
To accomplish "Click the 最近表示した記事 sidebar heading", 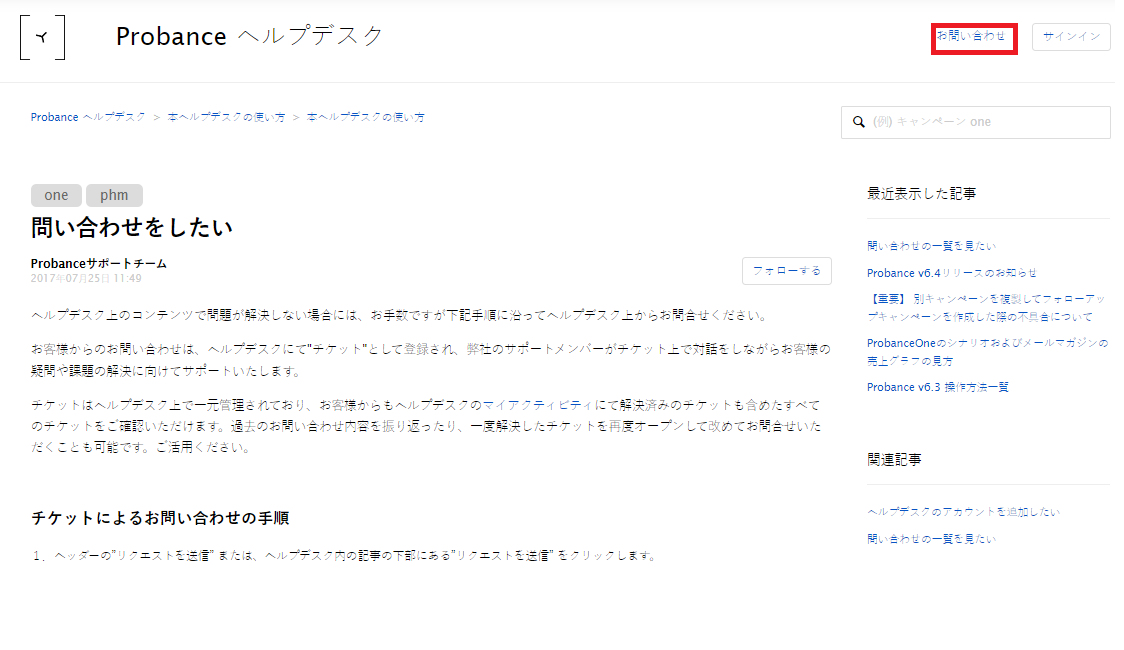I will click(921, 193).
